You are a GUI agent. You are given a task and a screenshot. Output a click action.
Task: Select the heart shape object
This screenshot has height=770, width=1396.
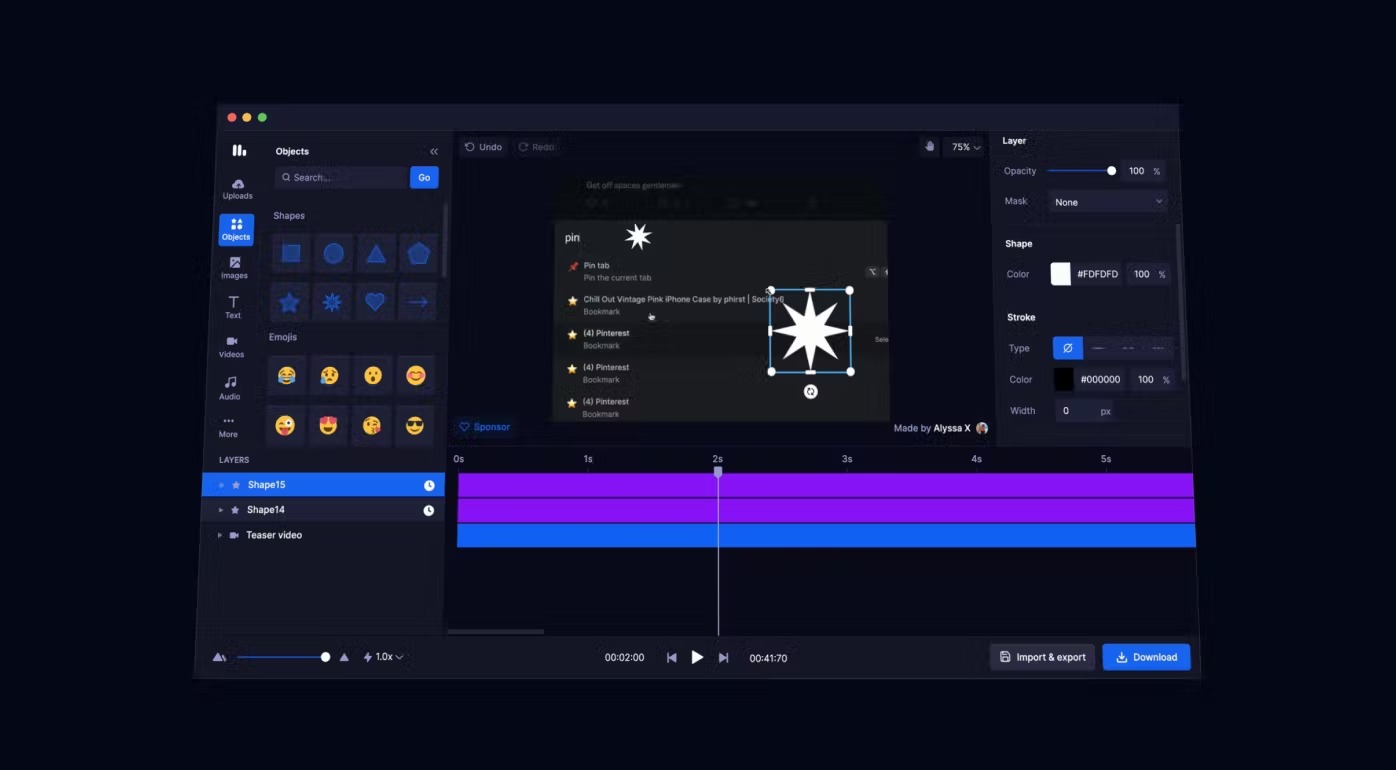pos(375,302)
